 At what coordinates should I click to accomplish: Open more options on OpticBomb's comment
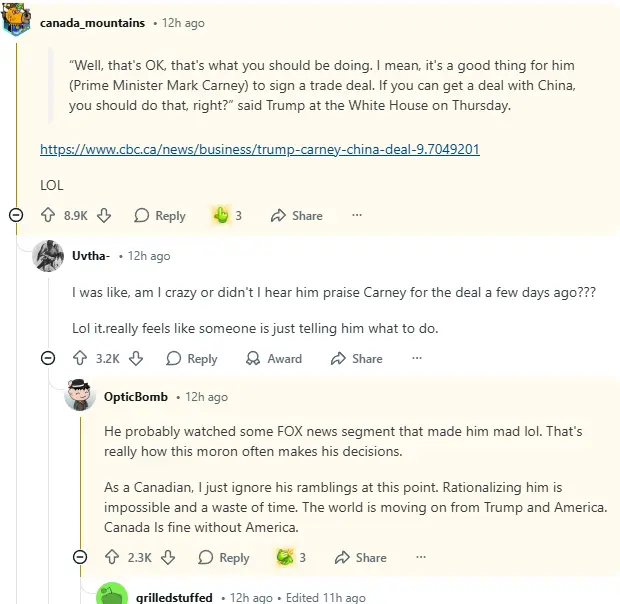[421, 557]
